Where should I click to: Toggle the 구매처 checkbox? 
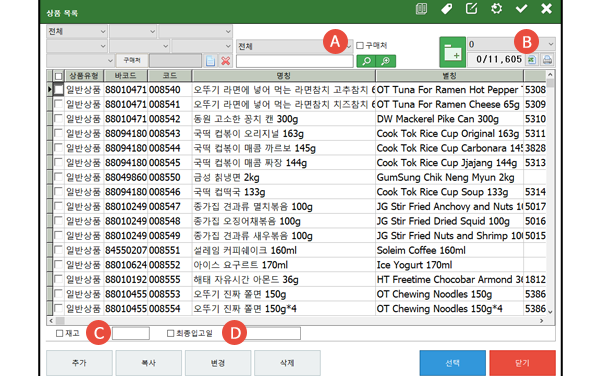pyautogui.click(x=360, y=45)
